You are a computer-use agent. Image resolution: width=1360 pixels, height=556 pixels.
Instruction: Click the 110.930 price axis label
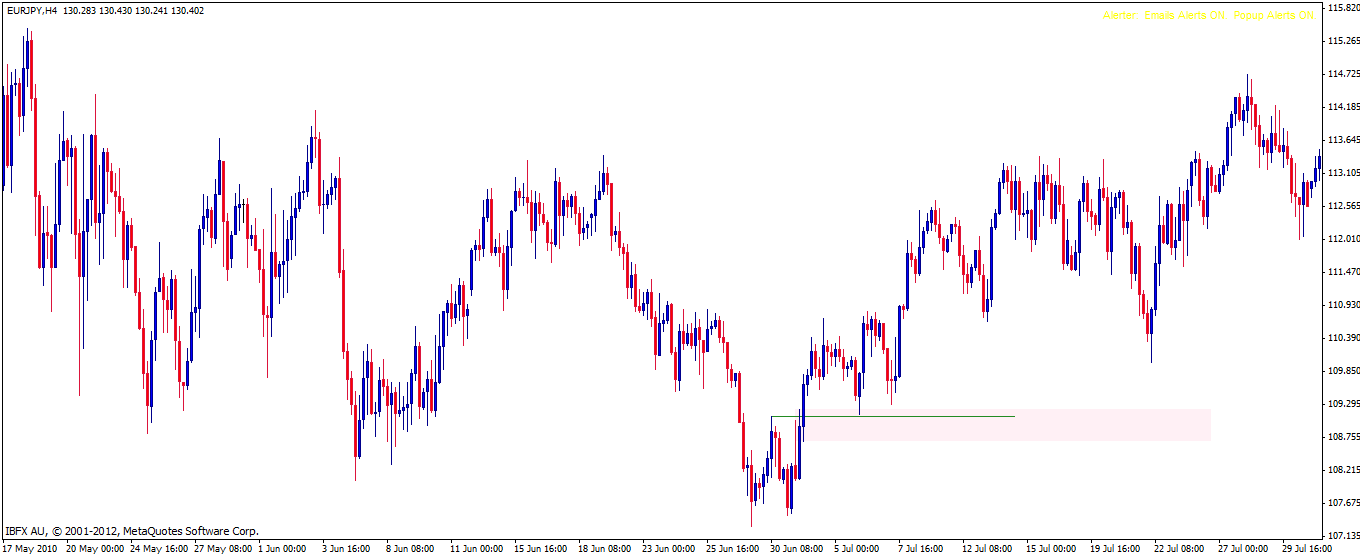pyautogui.click(x=1340, y=304)
